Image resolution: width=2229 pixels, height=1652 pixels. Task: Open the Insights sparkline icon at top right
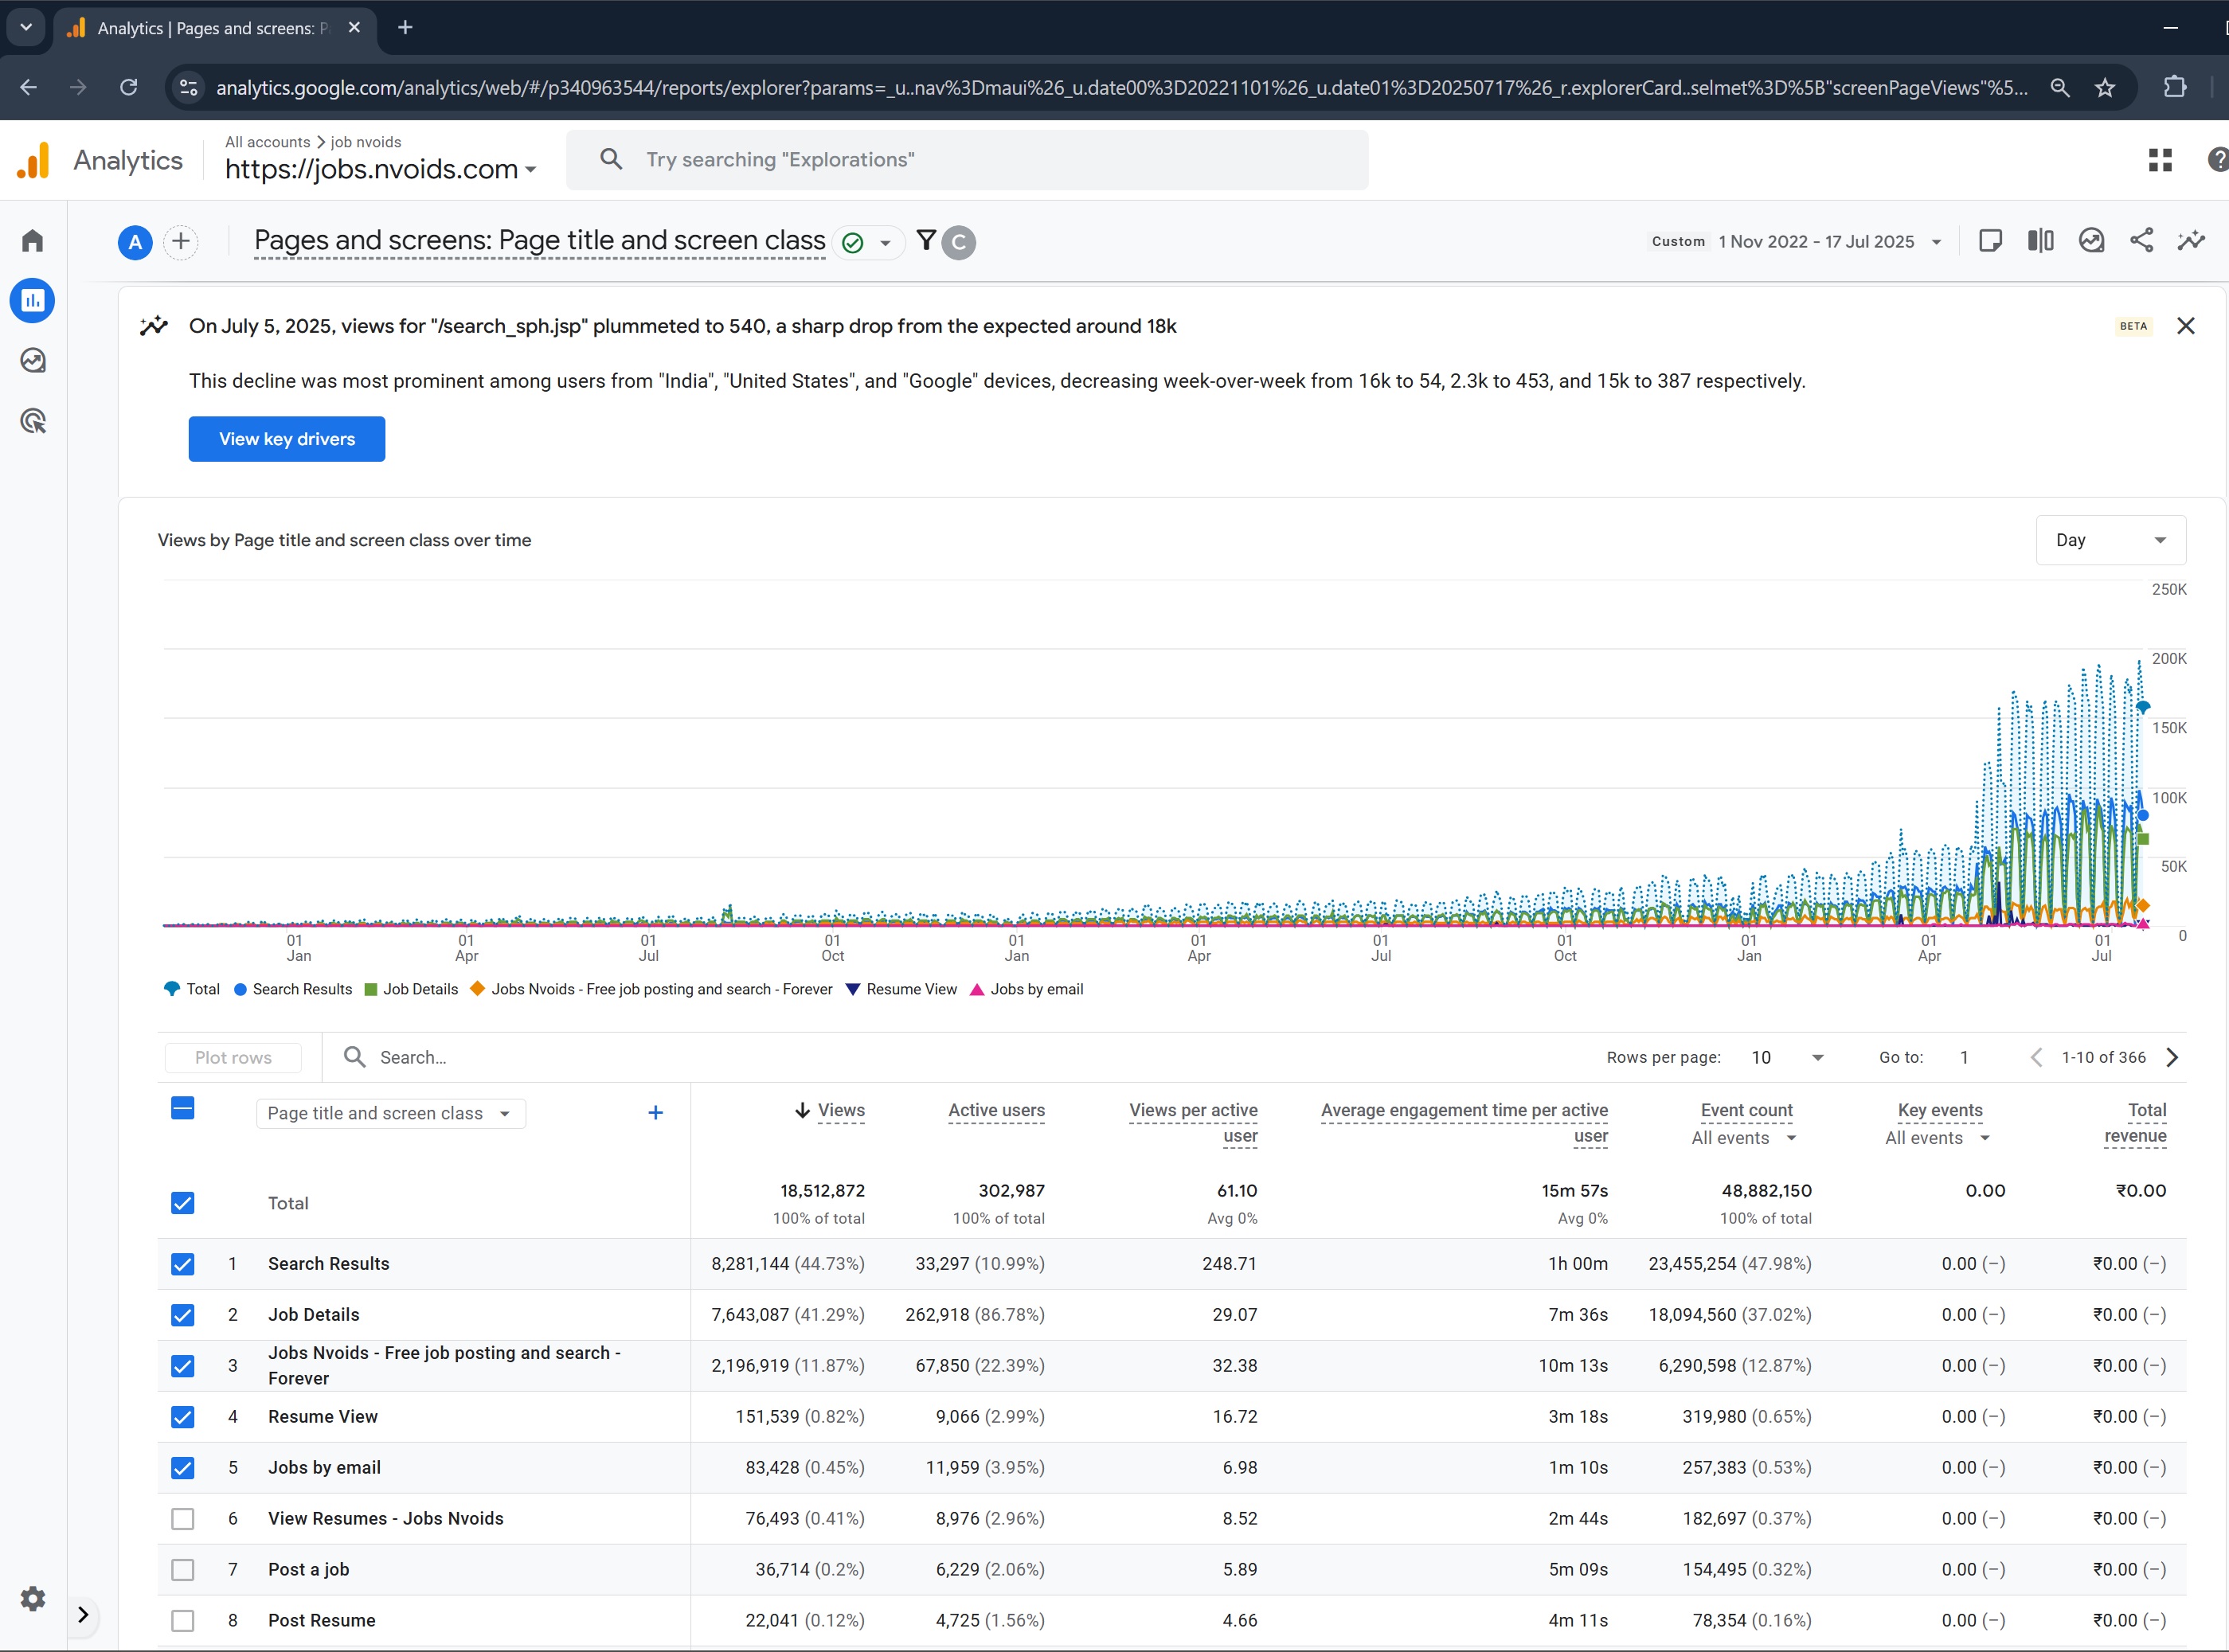point(2191,241)
